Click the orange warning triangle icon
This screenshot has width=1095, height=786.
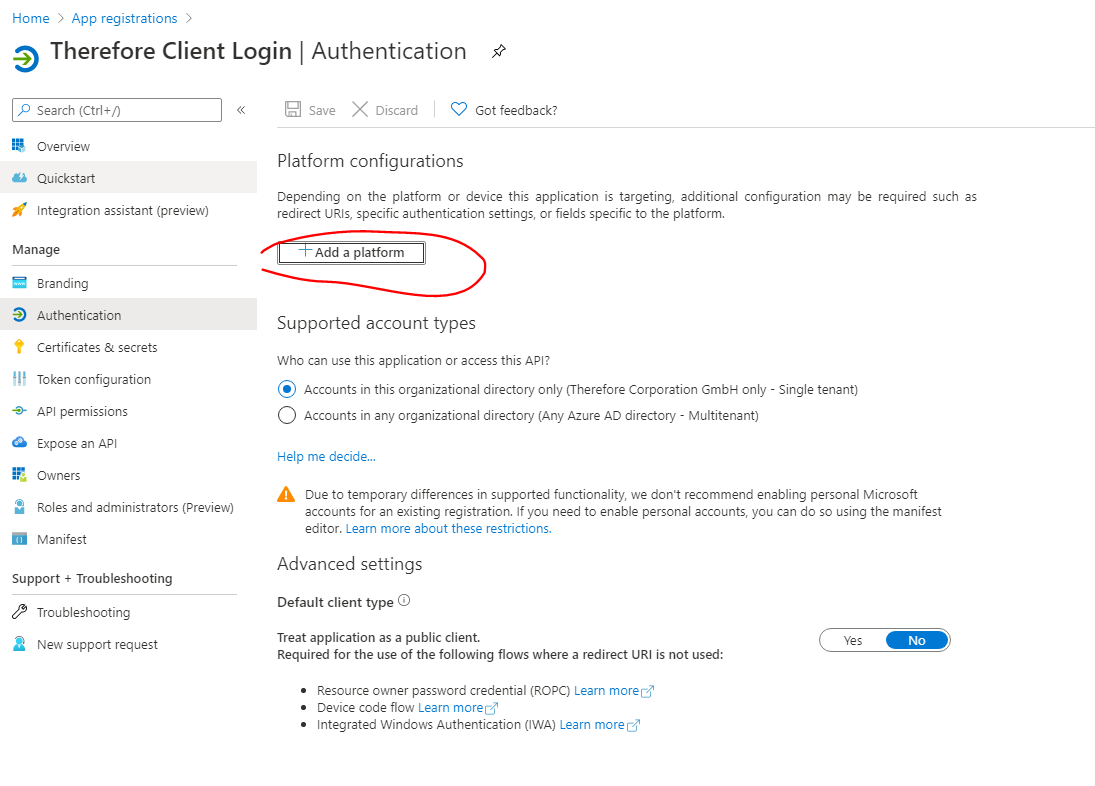[x=286, y=494]
